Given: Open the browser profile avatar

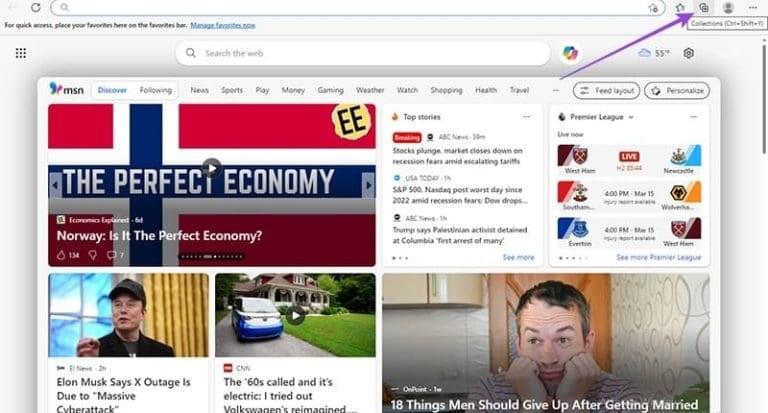Looking at the screenshot, I should tap(728, 7).
